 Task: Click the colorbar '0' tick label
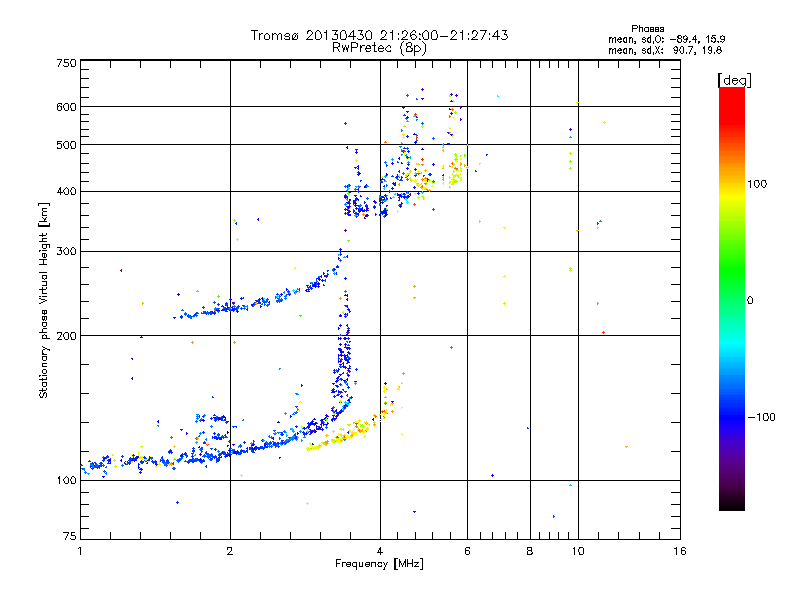749,300
